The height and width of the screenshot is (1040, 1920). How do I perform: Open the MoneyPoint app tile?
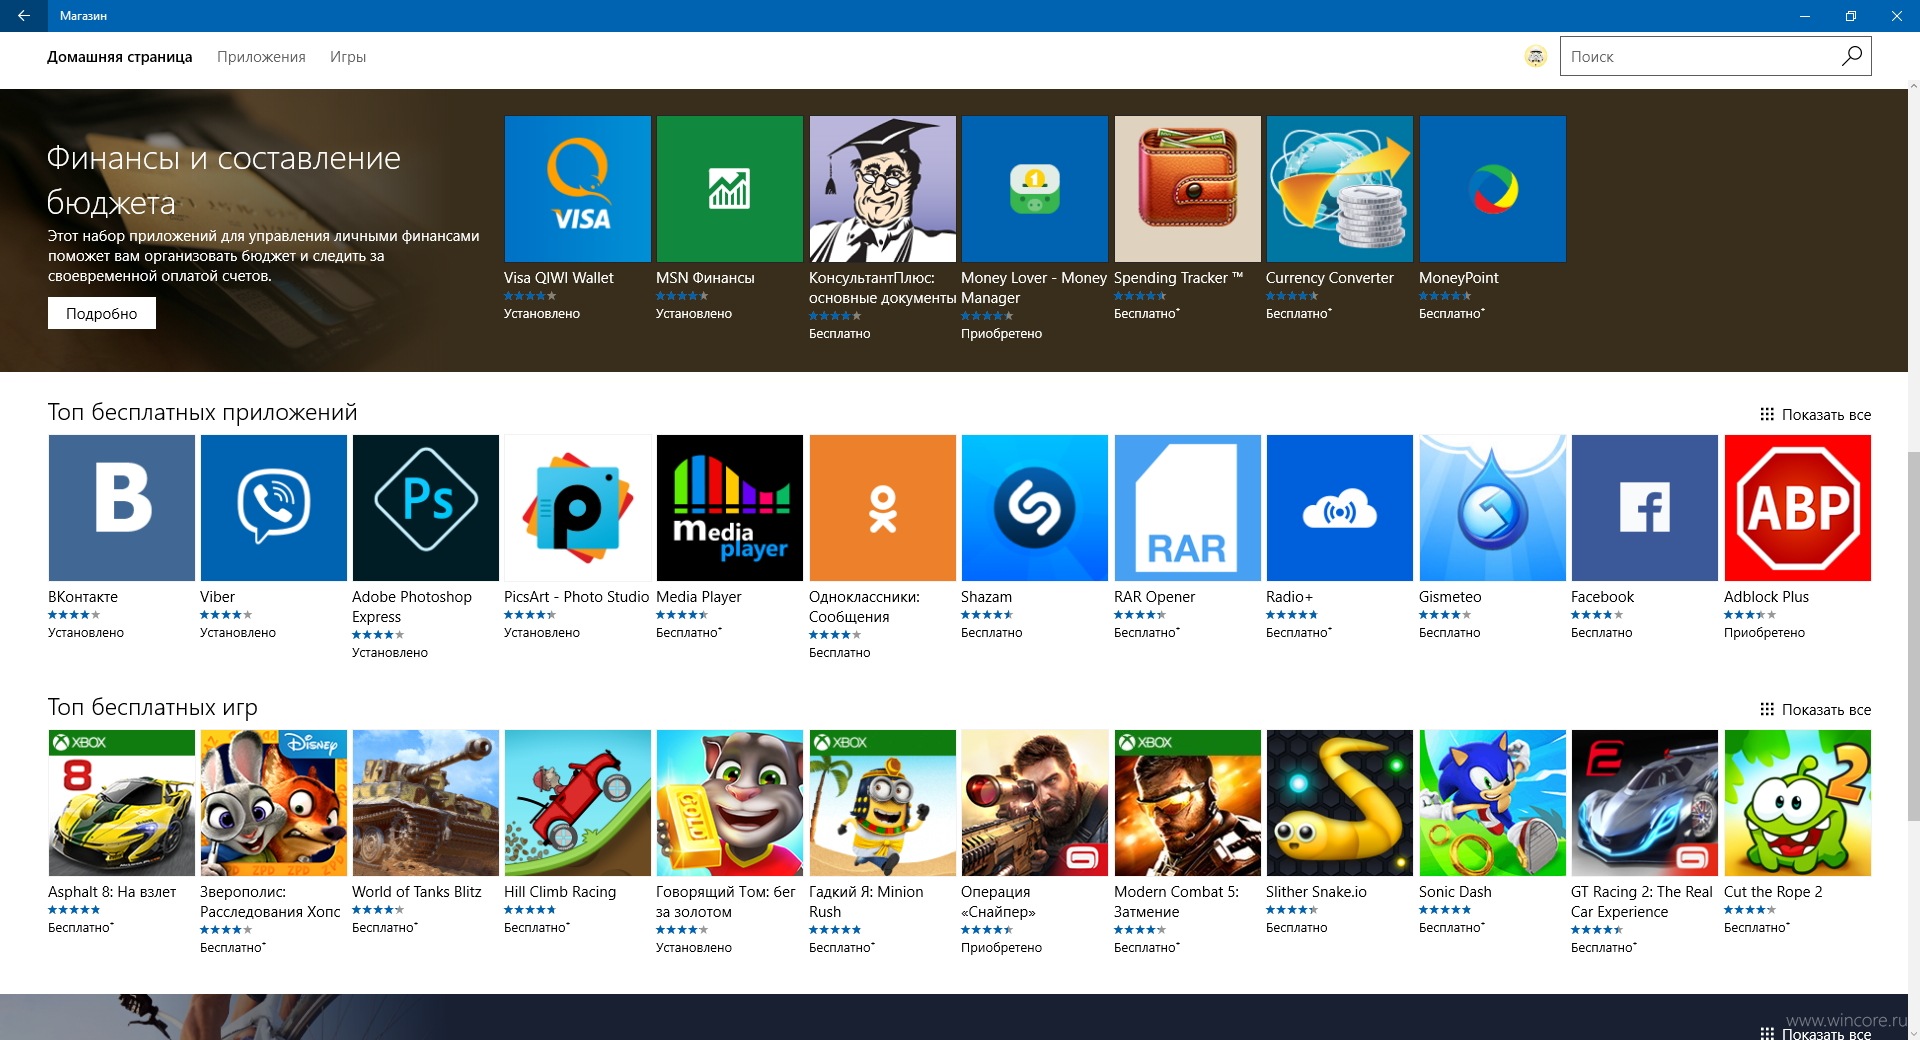(1492, 189)
